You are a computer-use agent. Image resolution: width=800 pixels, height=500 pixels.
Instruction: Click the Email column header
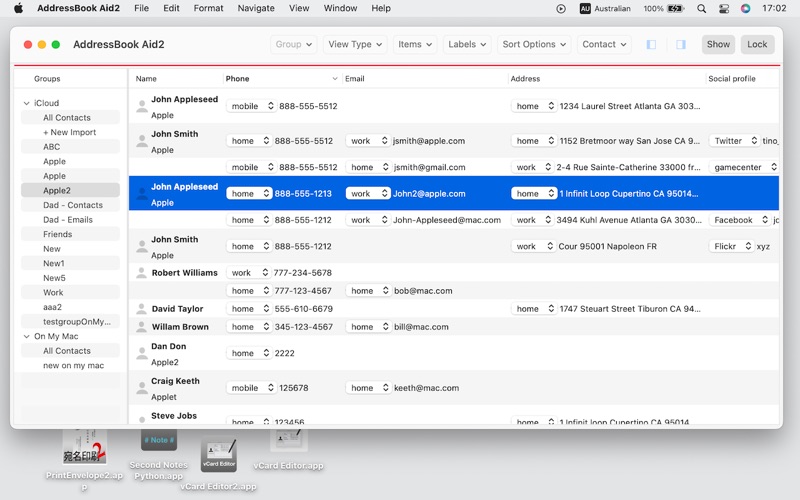coord(426,79)
